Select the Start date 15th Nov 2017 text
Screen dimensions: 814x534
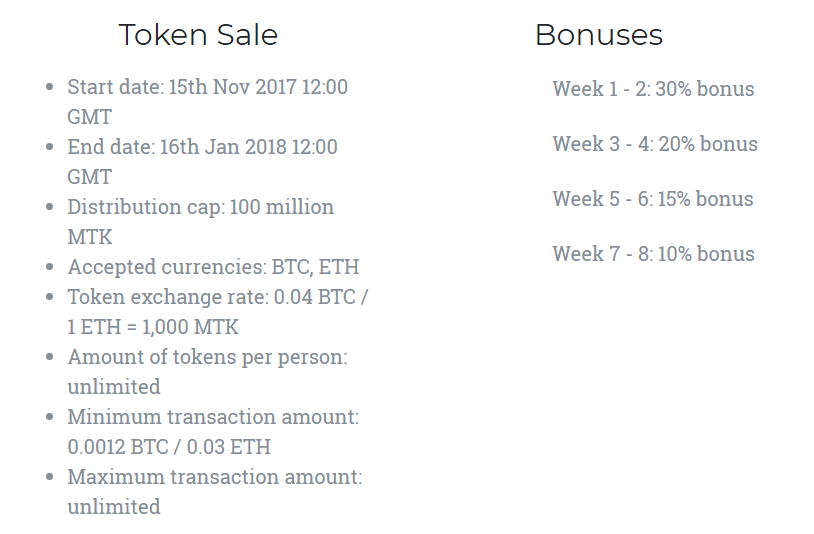207,87
